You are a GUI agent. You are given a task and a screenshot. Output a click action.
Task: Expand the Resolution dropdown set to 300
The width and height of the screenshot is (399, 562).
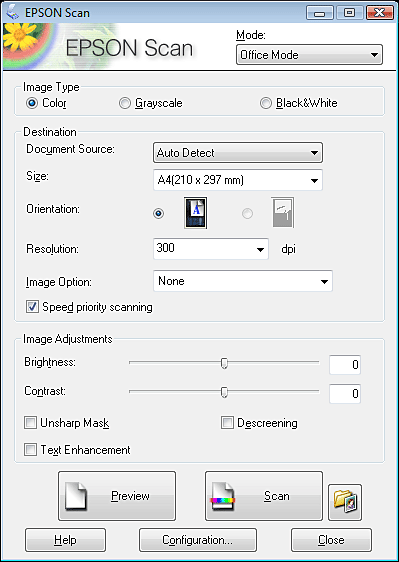(211, 249)
